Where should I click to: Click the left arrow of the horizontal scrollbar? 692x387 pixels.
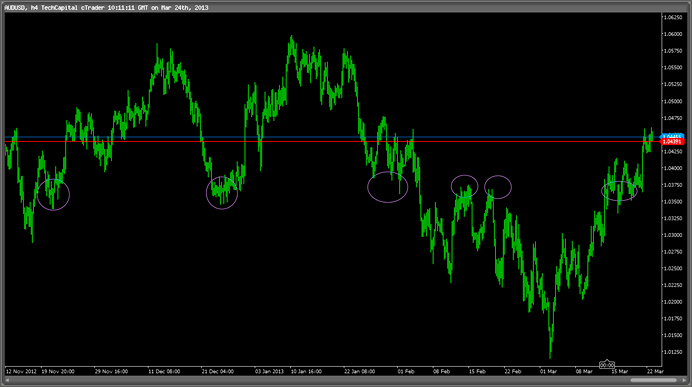pos(8,380)
